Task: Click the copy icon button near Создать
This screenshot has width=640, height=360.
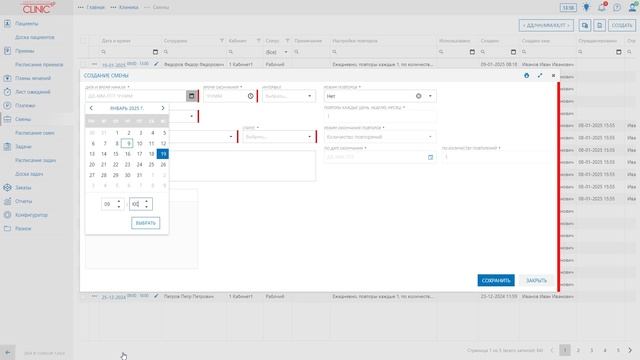Action: click(x=585, y=25)
